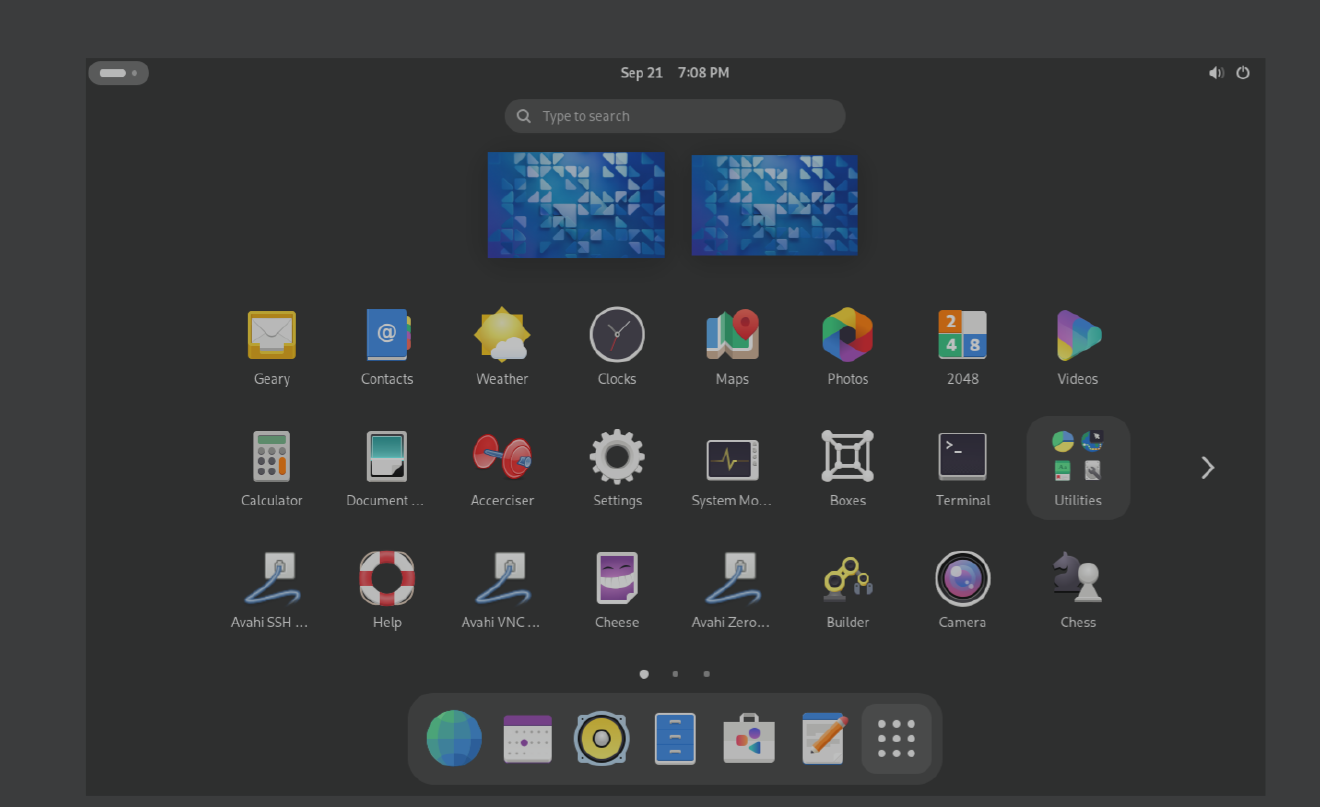The image size is (1320, 807).
Task: Open System Monitor
Action: tap(731, 466)
